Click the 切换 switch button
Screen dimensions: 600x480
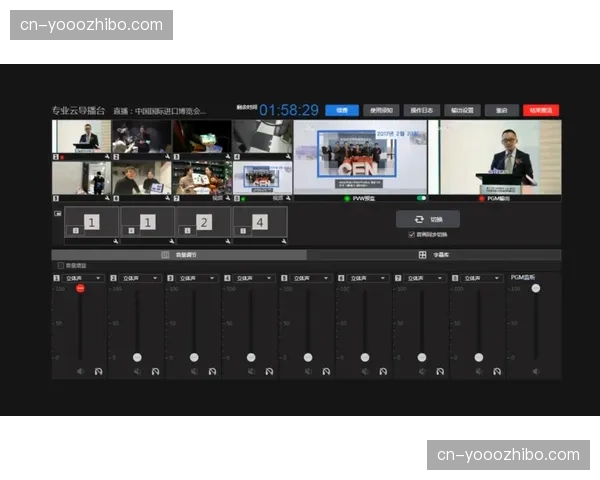430,219
